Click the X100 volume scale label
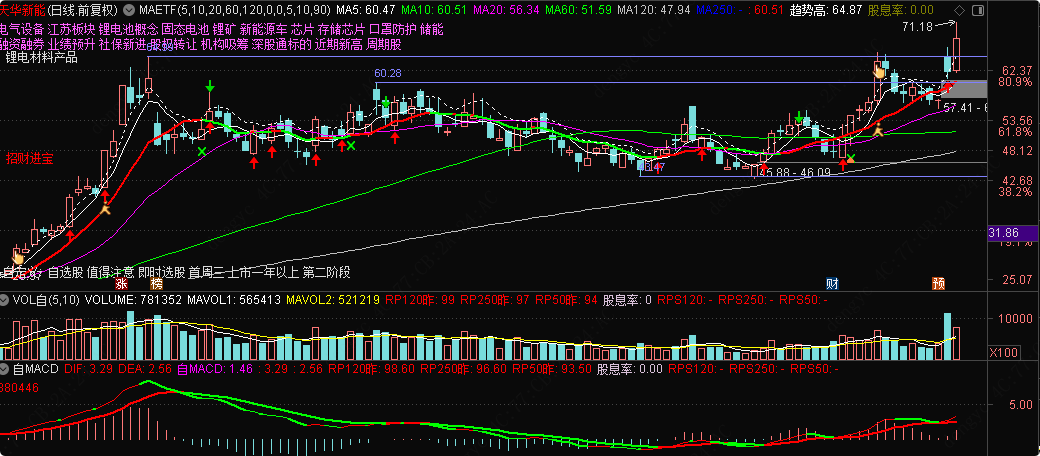The height and width of the screenshot is (456, 1040). tap(1002, 351)
